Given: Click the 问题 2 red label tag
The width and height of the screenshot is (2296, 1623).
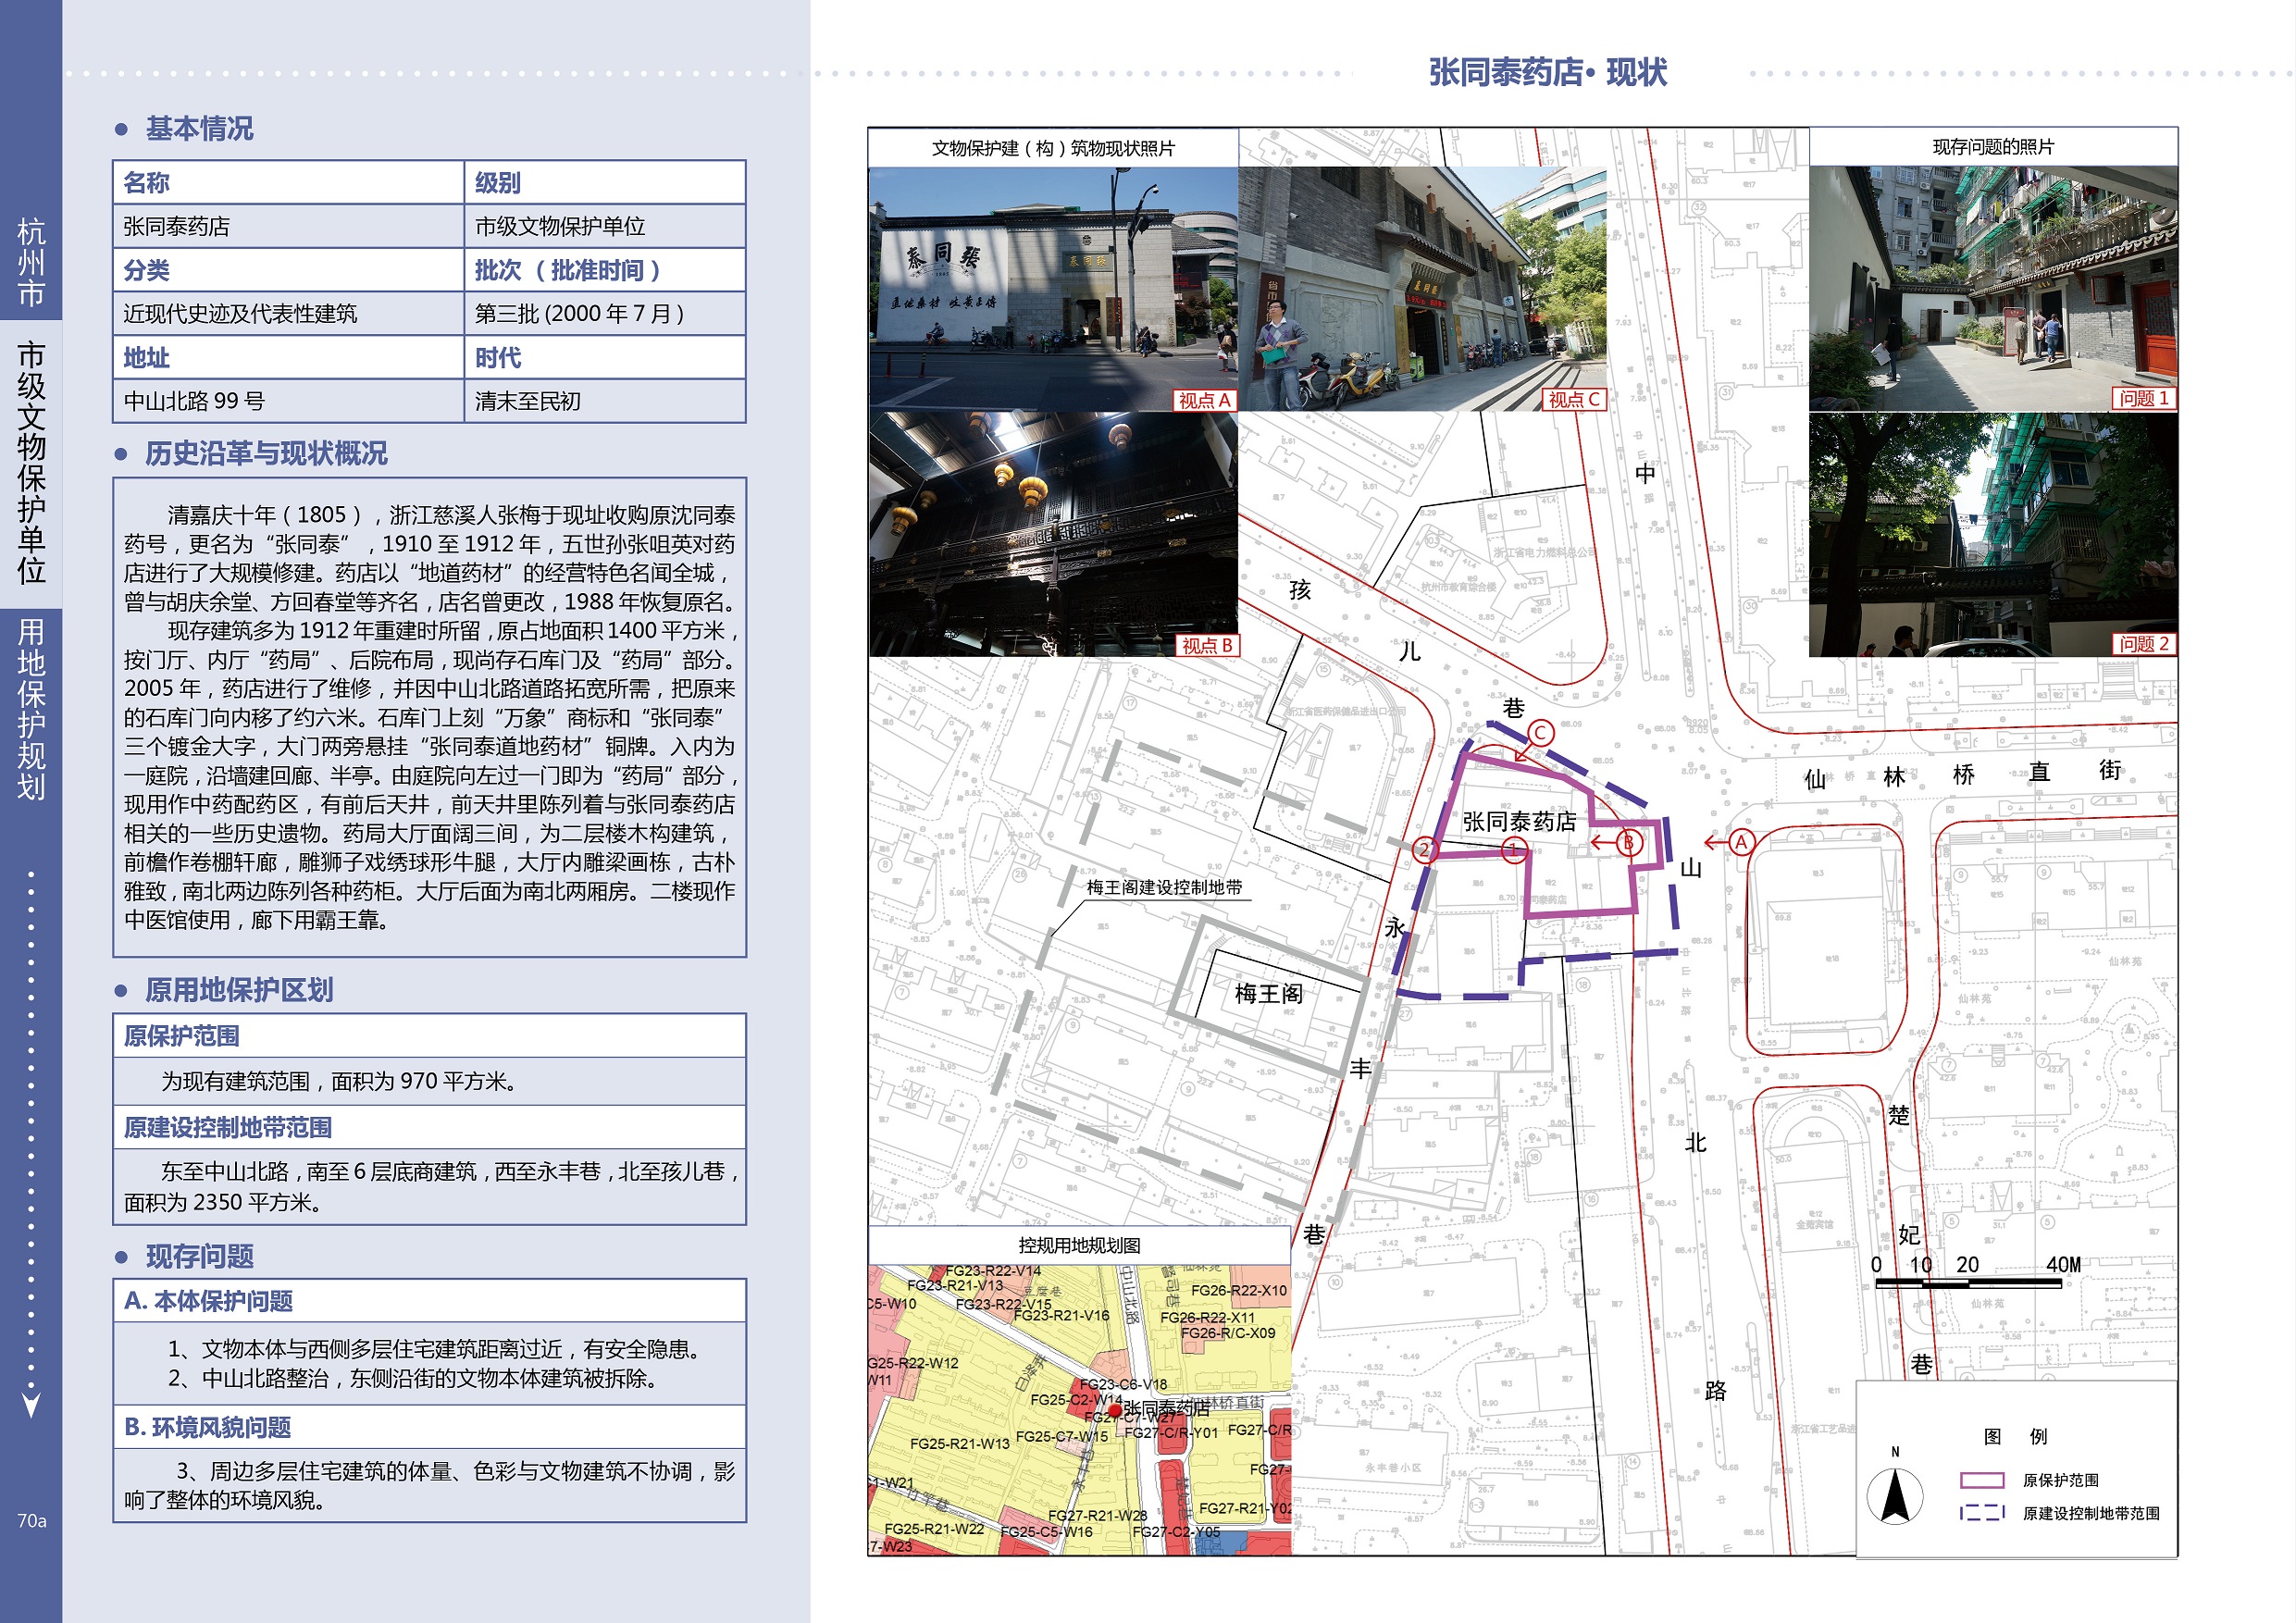Looking at the screenshot, I should 2144,644.
